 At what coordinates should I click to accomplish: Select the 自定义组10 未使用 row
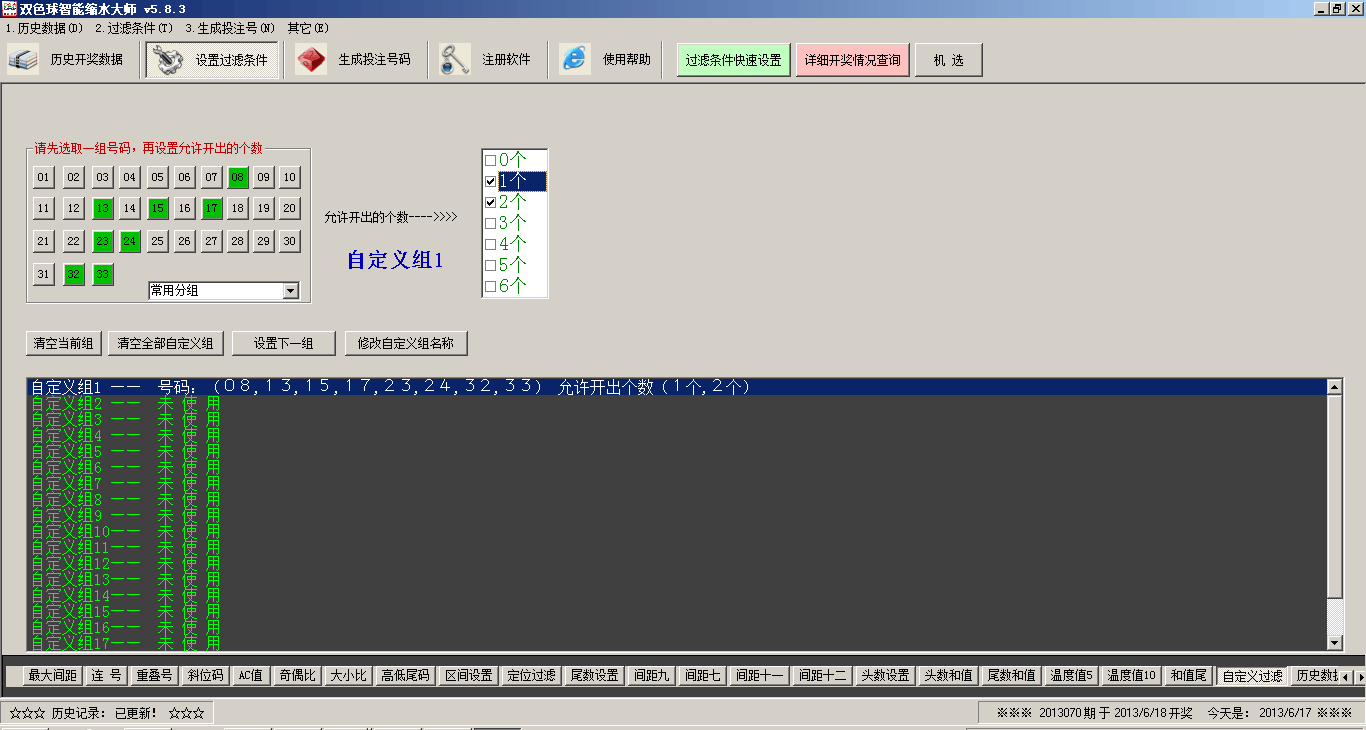click(677, 531)
